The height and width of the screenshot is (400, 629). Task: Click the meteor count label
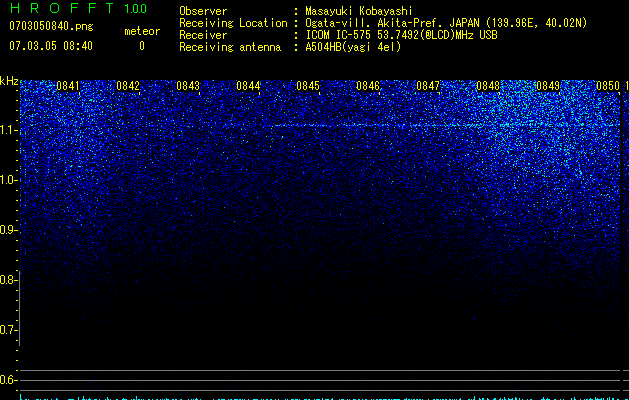(x=142, y=31)
